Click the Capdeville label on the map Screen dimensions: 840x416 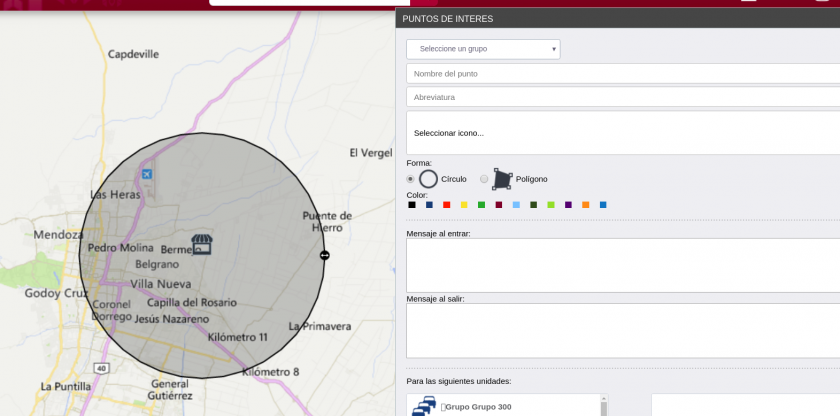click(133, 54)
